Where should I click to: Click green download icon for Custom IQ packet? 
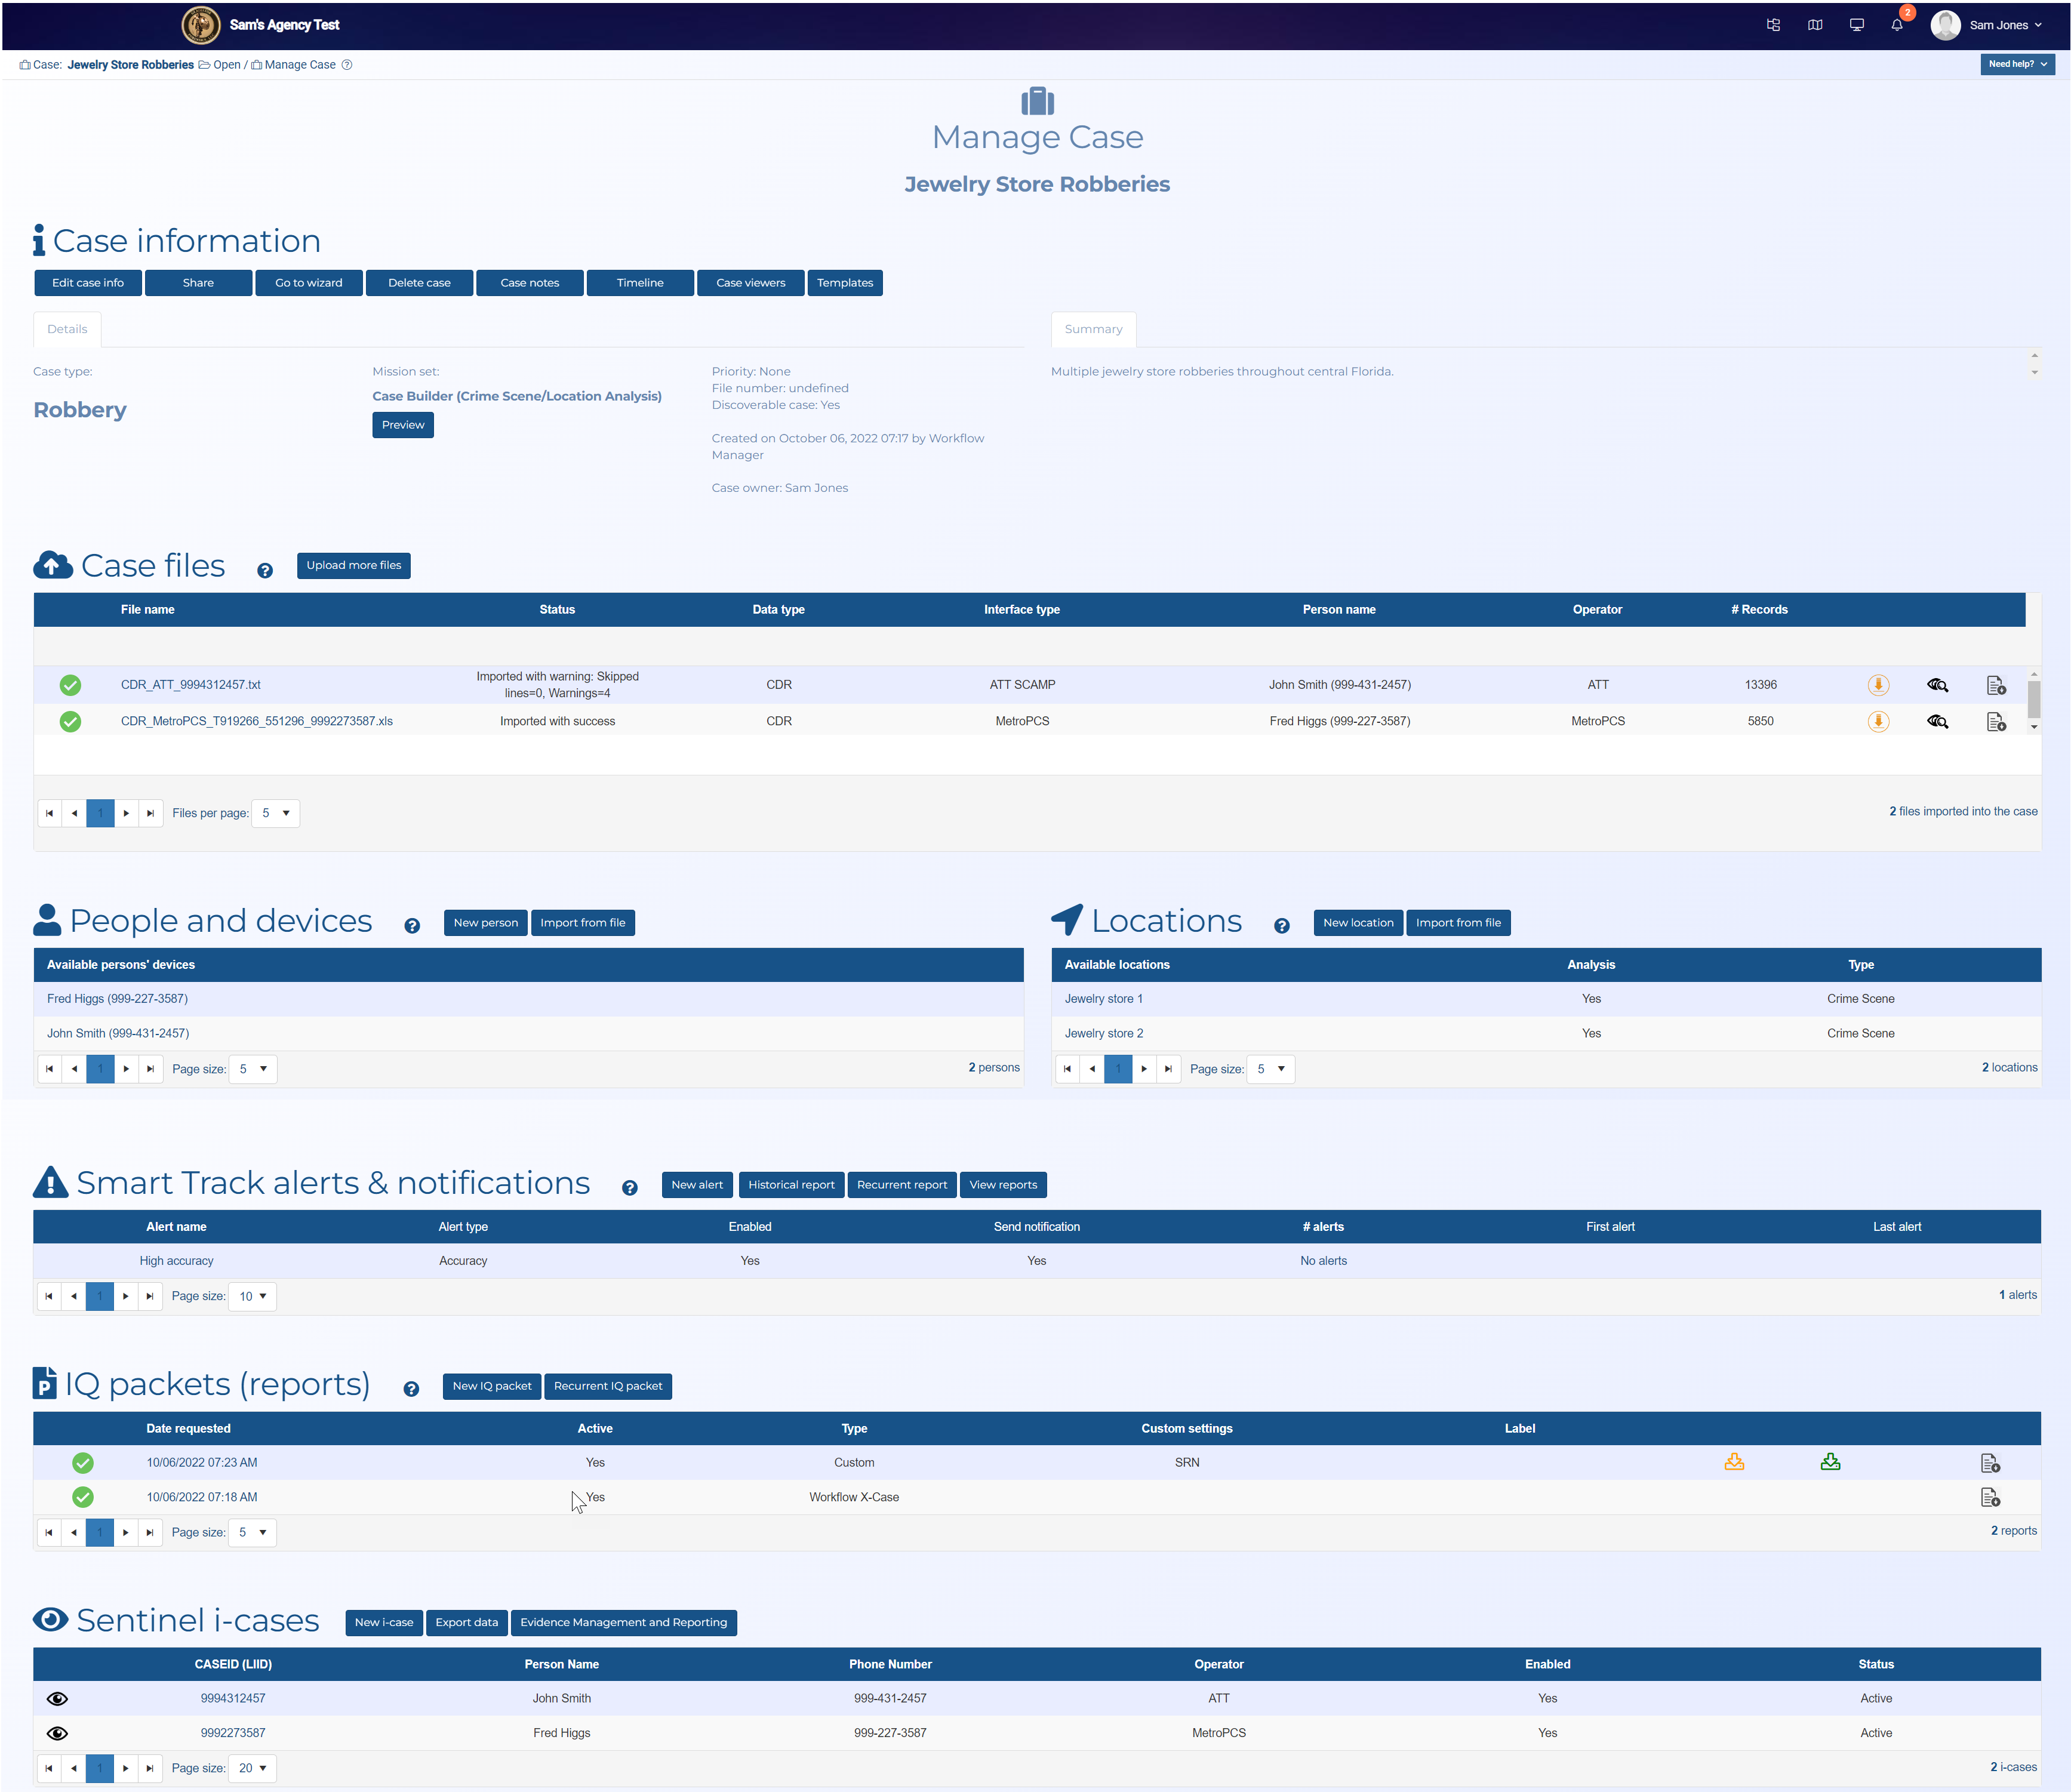click(x=1830, y=1462)
